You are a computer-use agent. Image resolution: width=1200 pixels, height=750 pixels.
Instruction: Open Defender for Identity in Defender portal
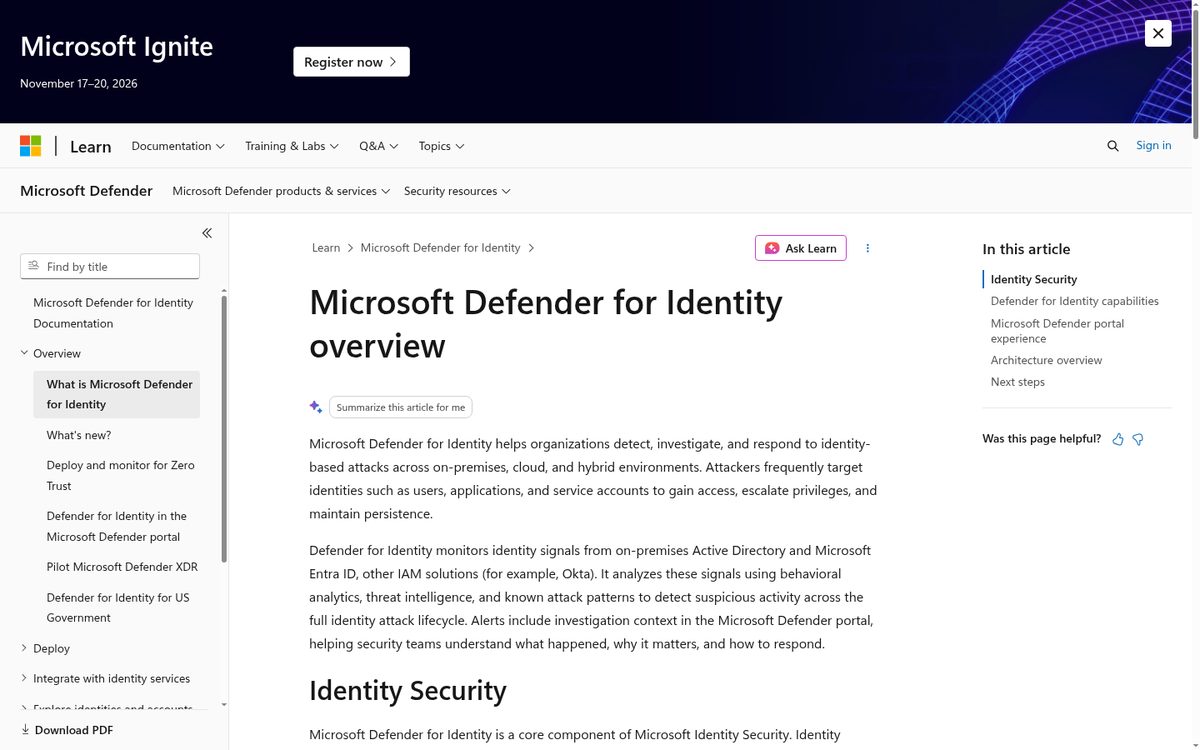[116, 526]
